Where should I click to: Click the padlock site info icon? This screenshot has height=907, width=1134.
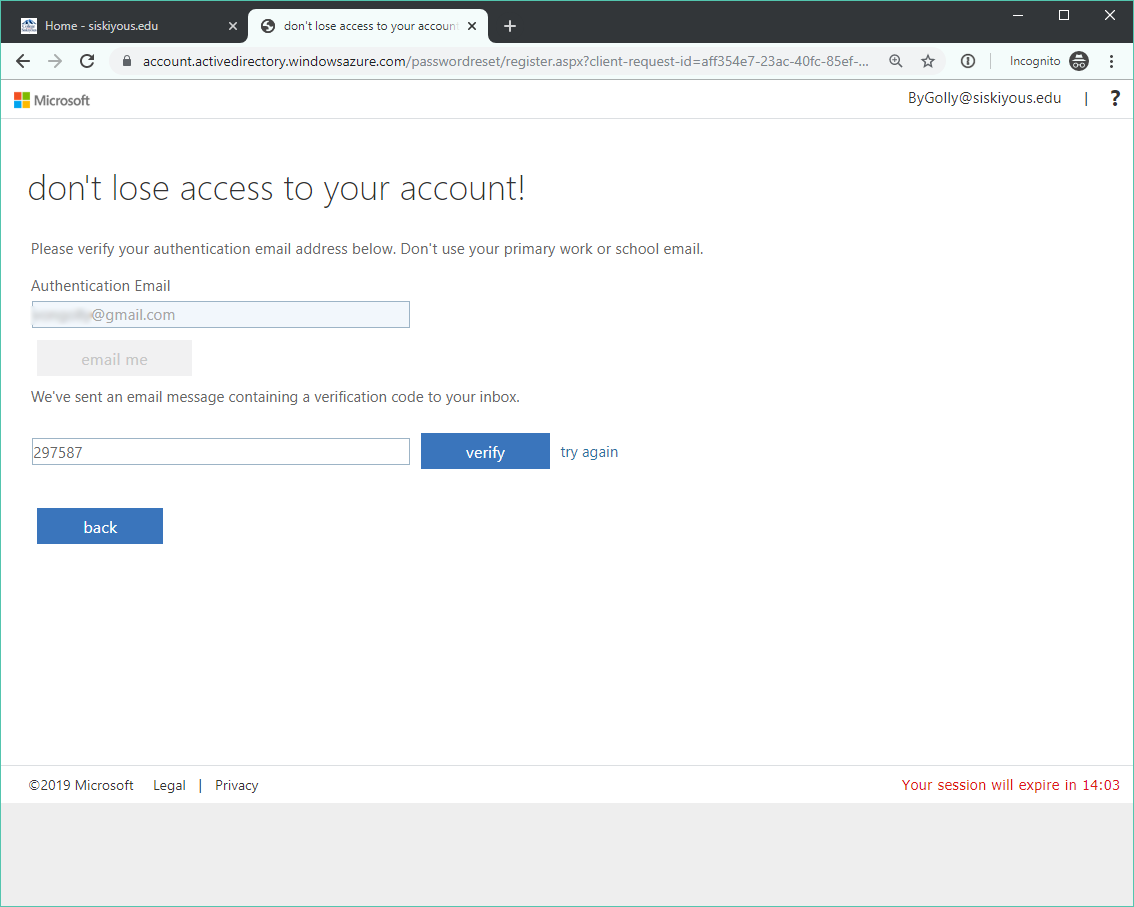click(x=127, y=61)
